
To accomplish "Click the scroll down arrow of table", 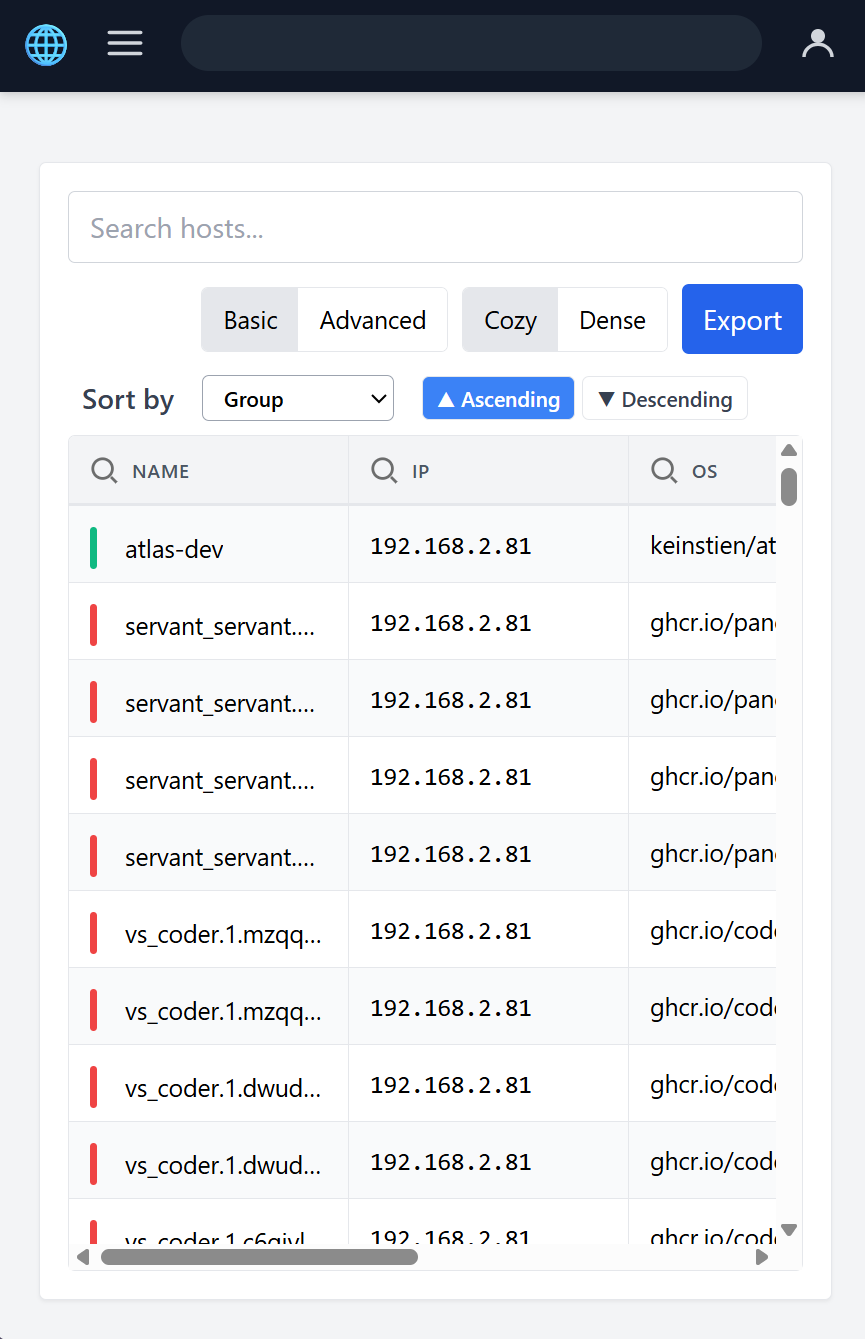I will [789, 1230].
